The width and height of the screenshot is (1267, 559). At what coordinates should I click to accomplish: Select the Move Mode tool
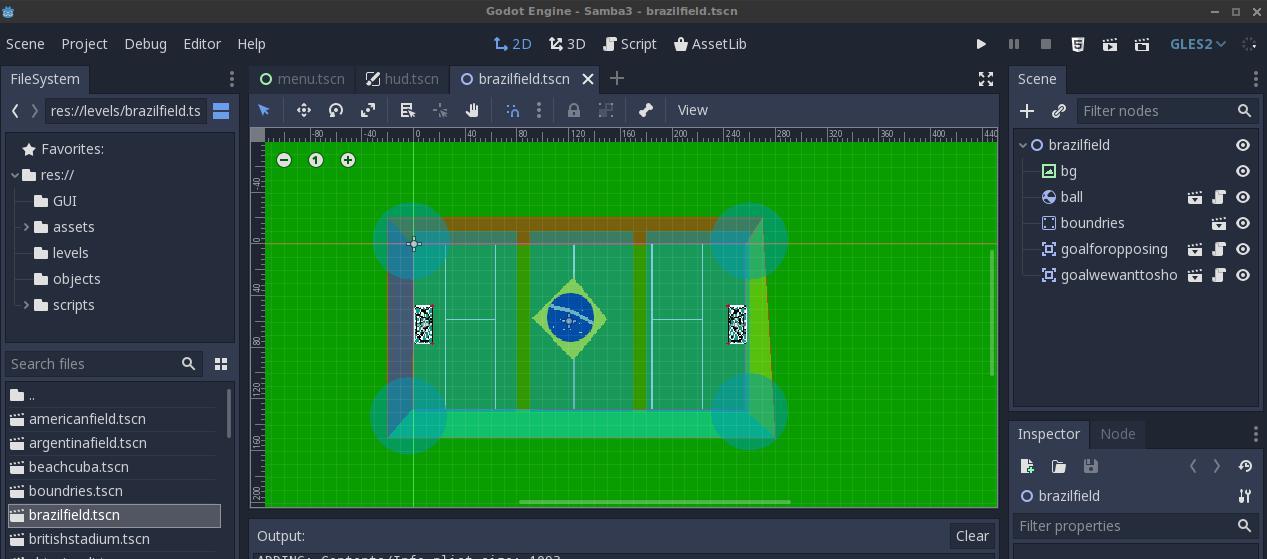tap(304, 110)
